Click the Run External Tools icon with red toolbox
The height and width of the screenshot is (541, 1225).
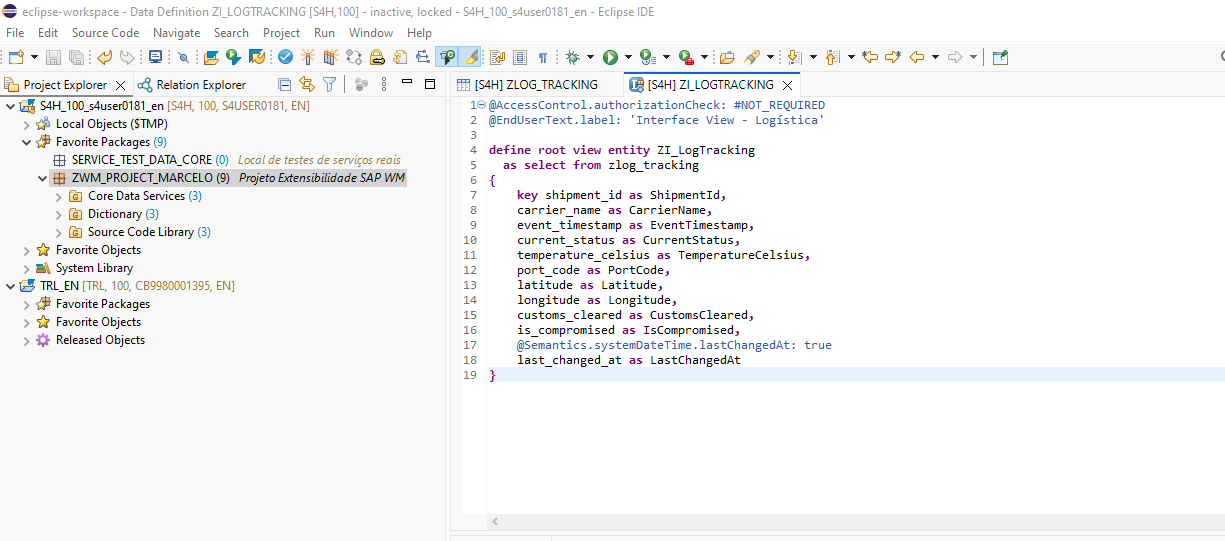pos(685,57)
